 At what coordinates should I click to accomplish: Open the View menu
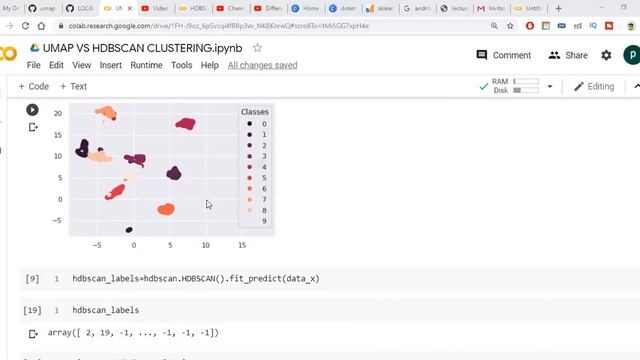82,65
